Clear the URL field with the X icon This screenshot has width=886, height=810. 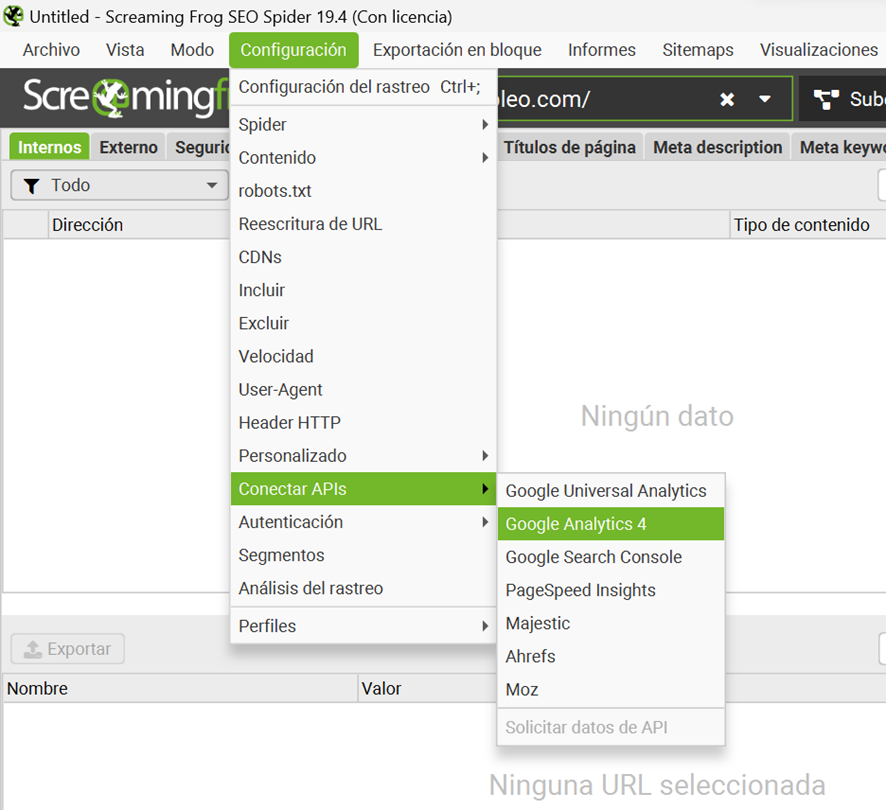point(727,99)
